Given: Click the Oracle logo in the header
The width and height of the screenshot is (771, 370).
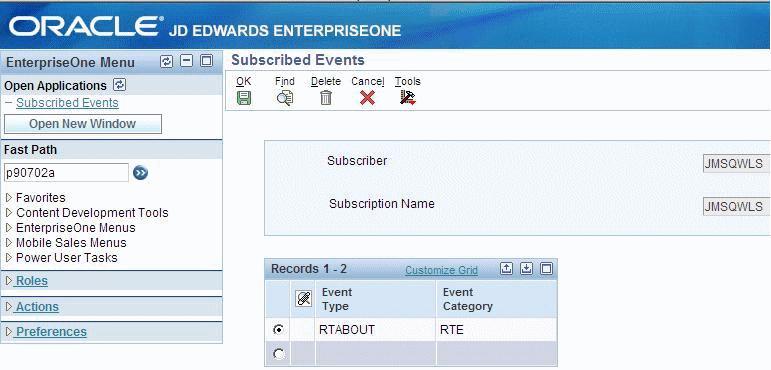Looking at the screenshot, I should (86, 26).
